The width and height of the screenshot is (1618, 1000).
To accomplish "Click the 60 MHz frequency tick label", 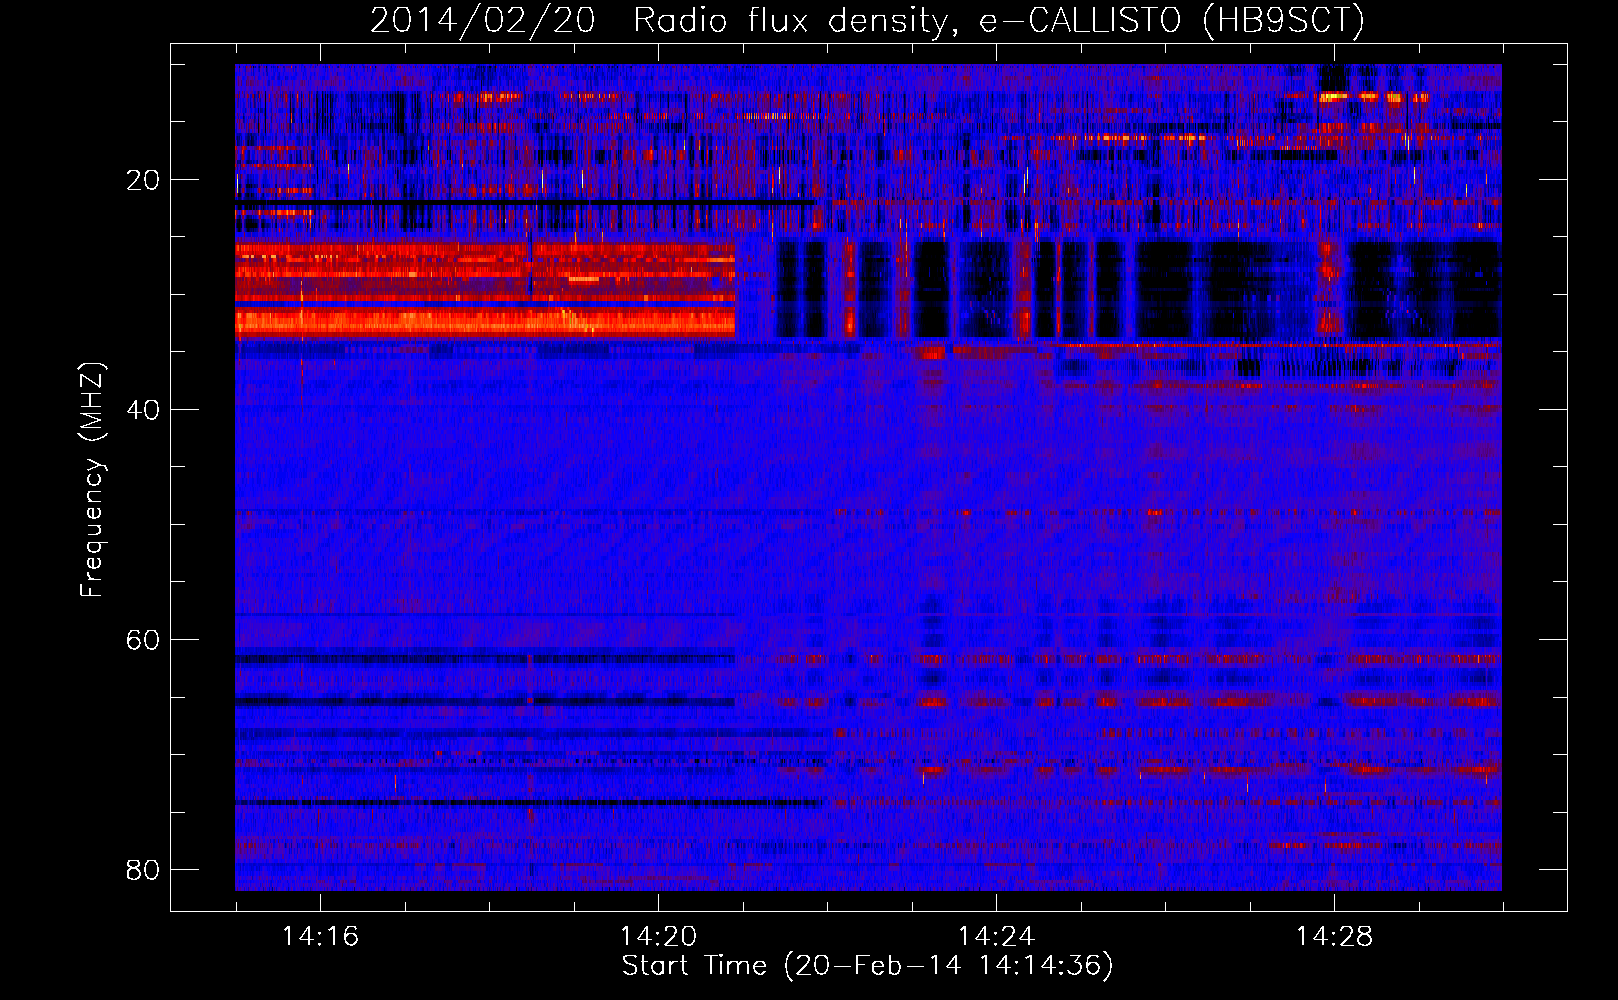I will click(x=144, y=640).
